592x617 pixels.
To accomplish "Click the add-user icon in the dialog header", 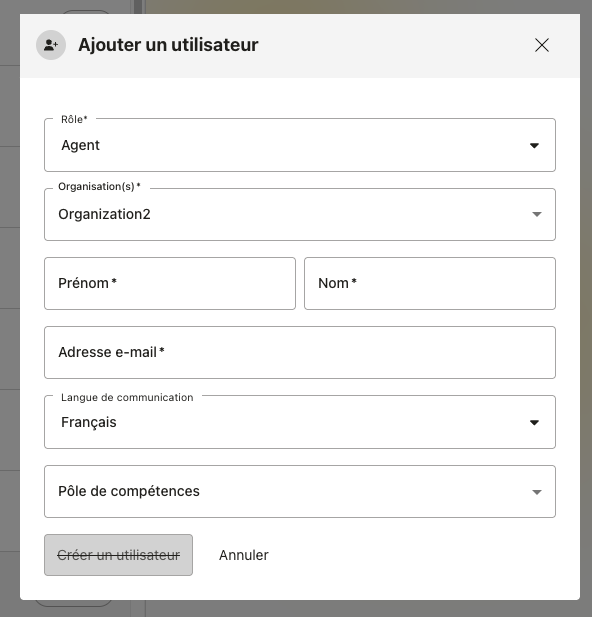I will 51,45.
